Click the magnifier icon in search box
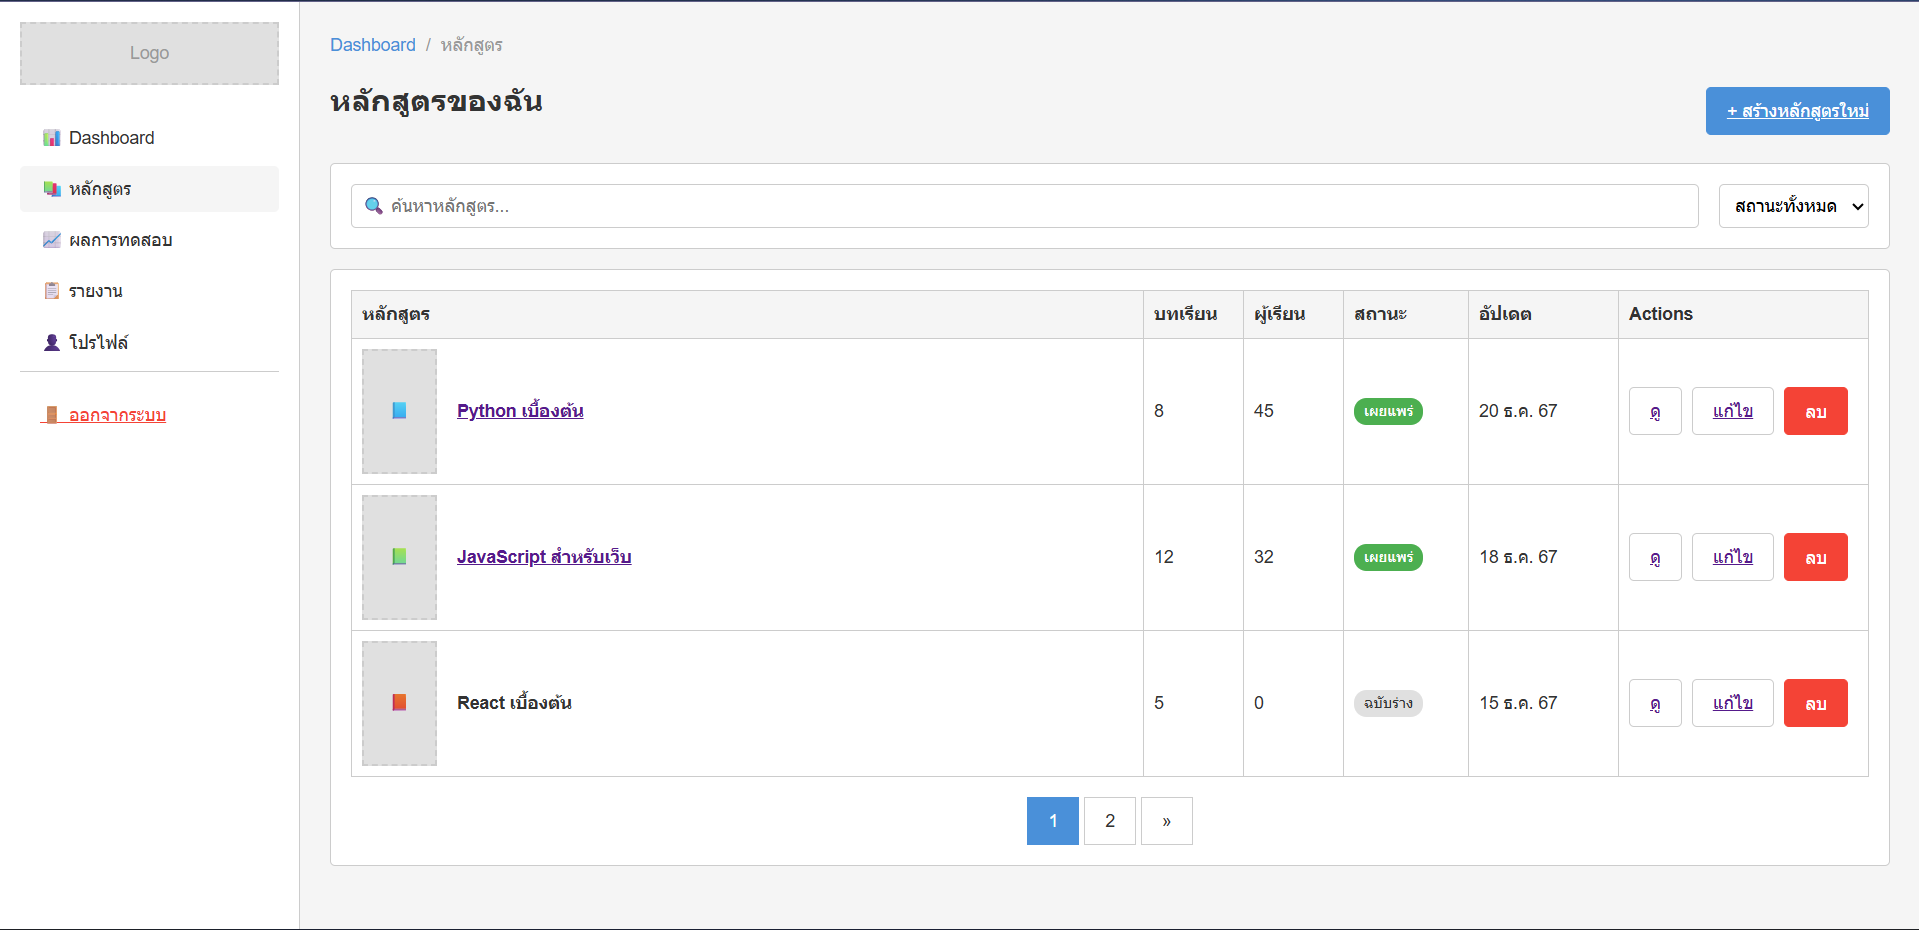The width and height of the screenshot is (1919, 930). tap(374, 206)
